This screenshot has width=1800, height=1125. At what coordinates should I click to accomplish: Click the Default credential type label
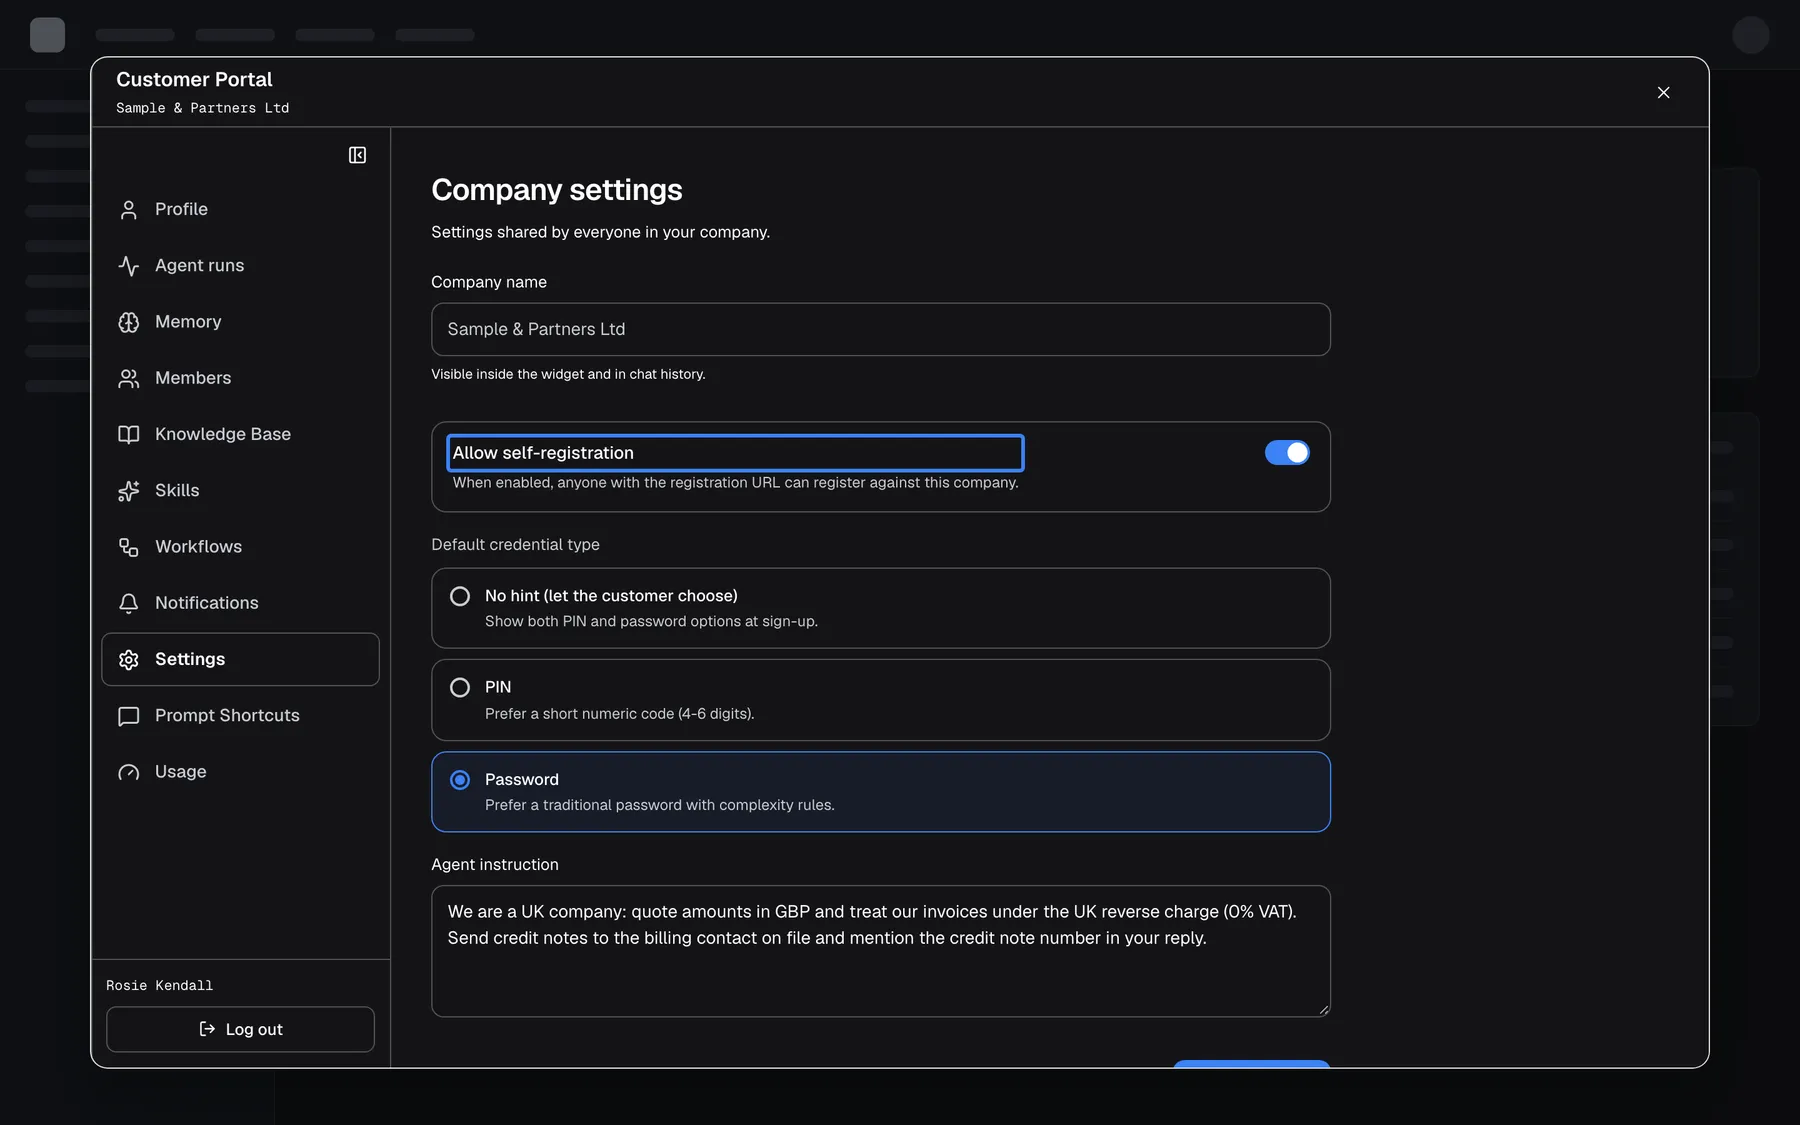tap(515, 545)
